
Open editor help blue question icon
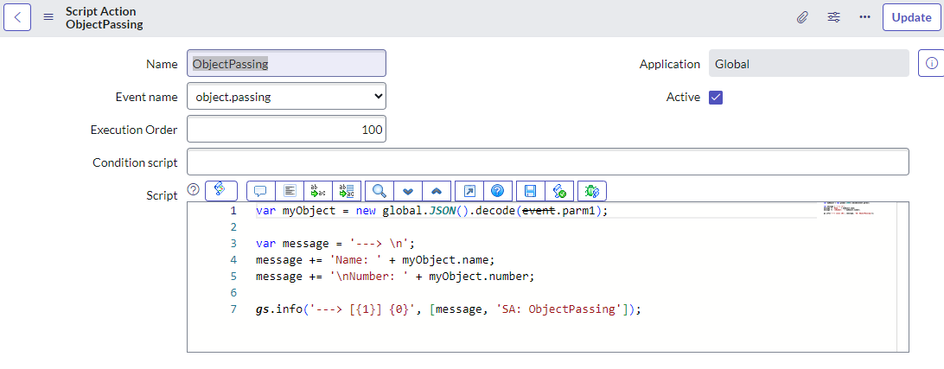pyautogui.click(x=497, y=191)
